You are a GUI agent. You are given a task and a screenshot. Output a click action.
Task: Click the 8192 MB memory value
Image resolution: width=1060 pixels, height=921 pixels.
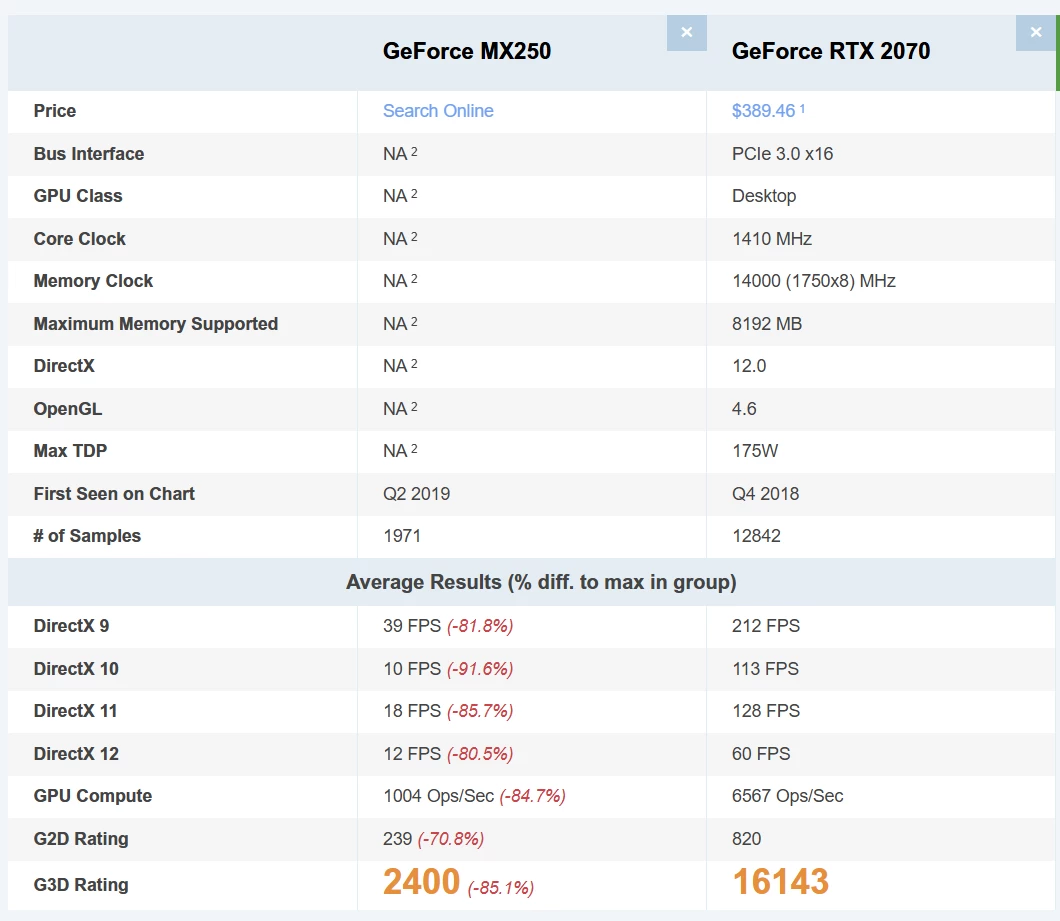(767, 324)
